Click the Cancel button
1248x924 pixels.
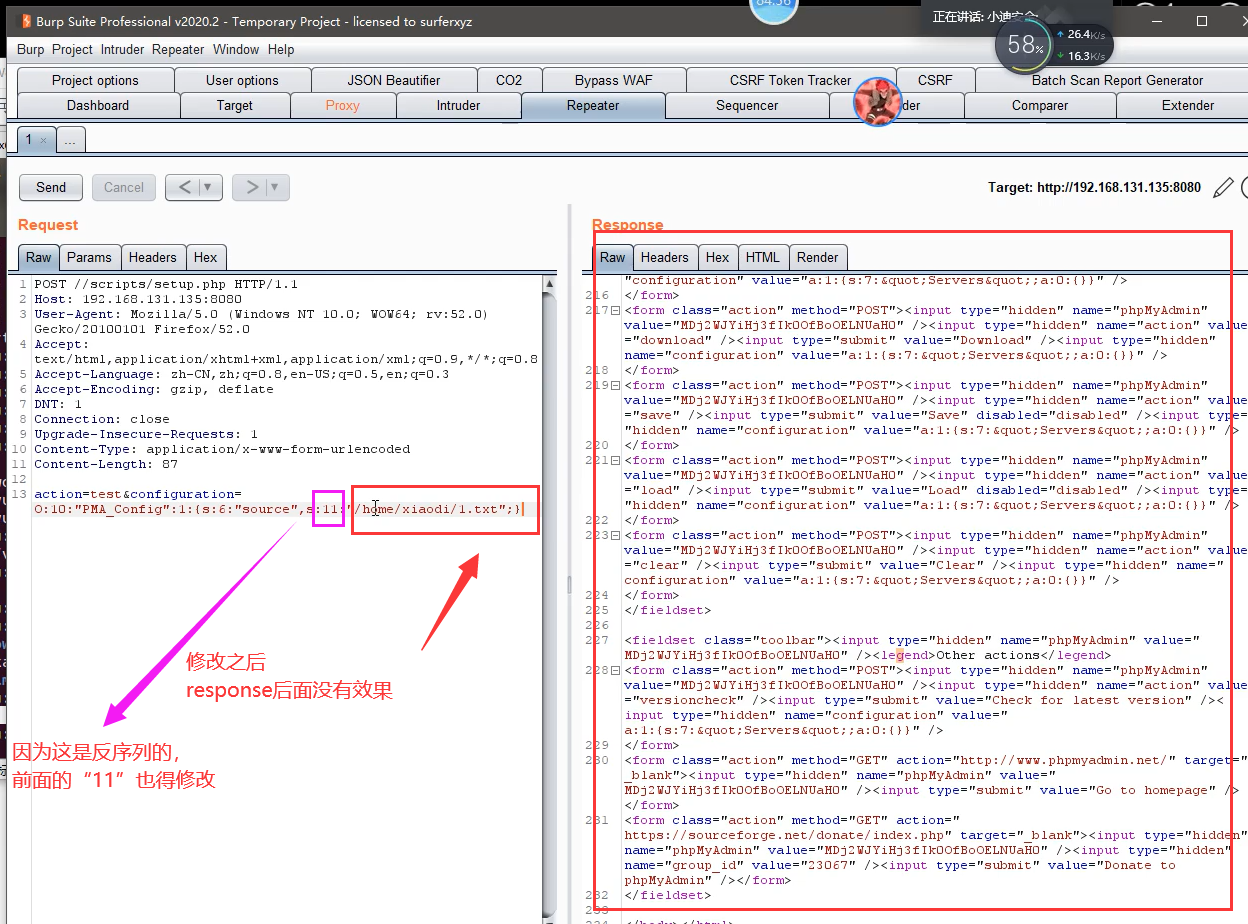click(124, 187)
